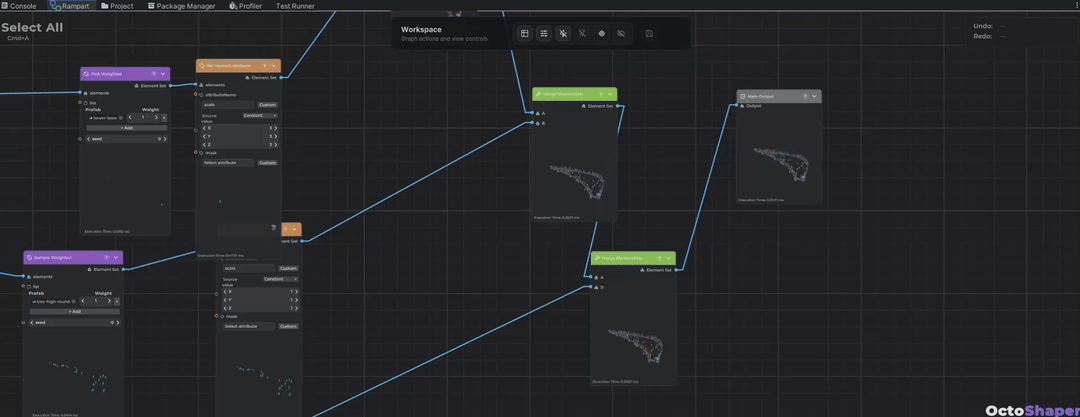Click the crossed-out eye icon in Workspace toolbar
The image size is (1080, 417).
(621, 33)
